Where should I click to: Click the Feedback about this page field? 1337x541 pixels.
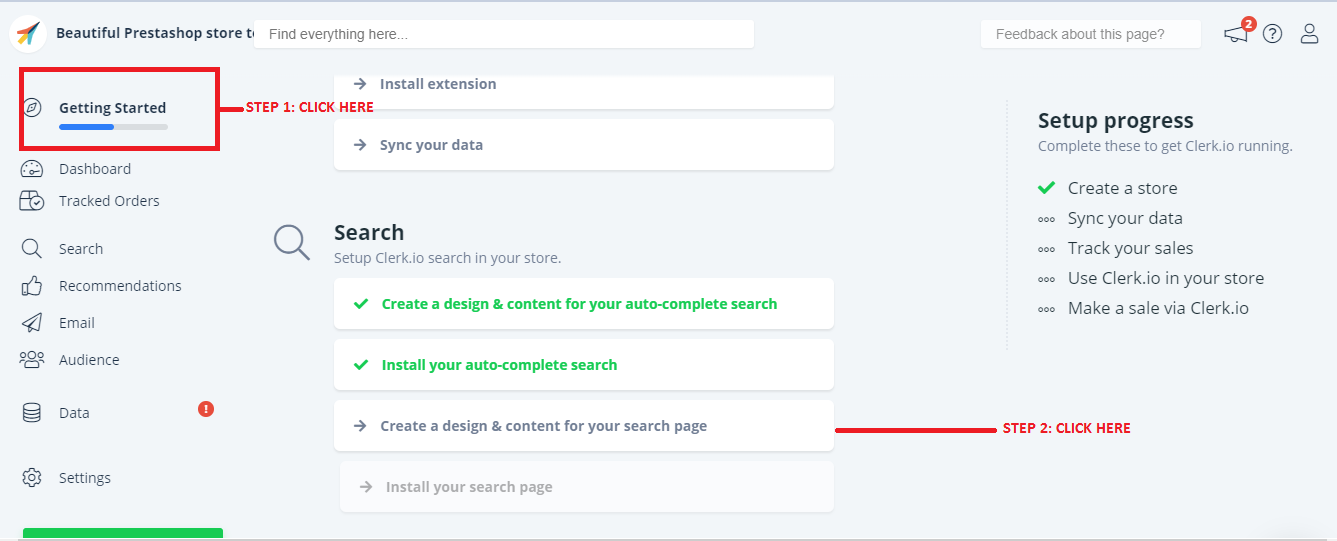(x=1090, y=34)
